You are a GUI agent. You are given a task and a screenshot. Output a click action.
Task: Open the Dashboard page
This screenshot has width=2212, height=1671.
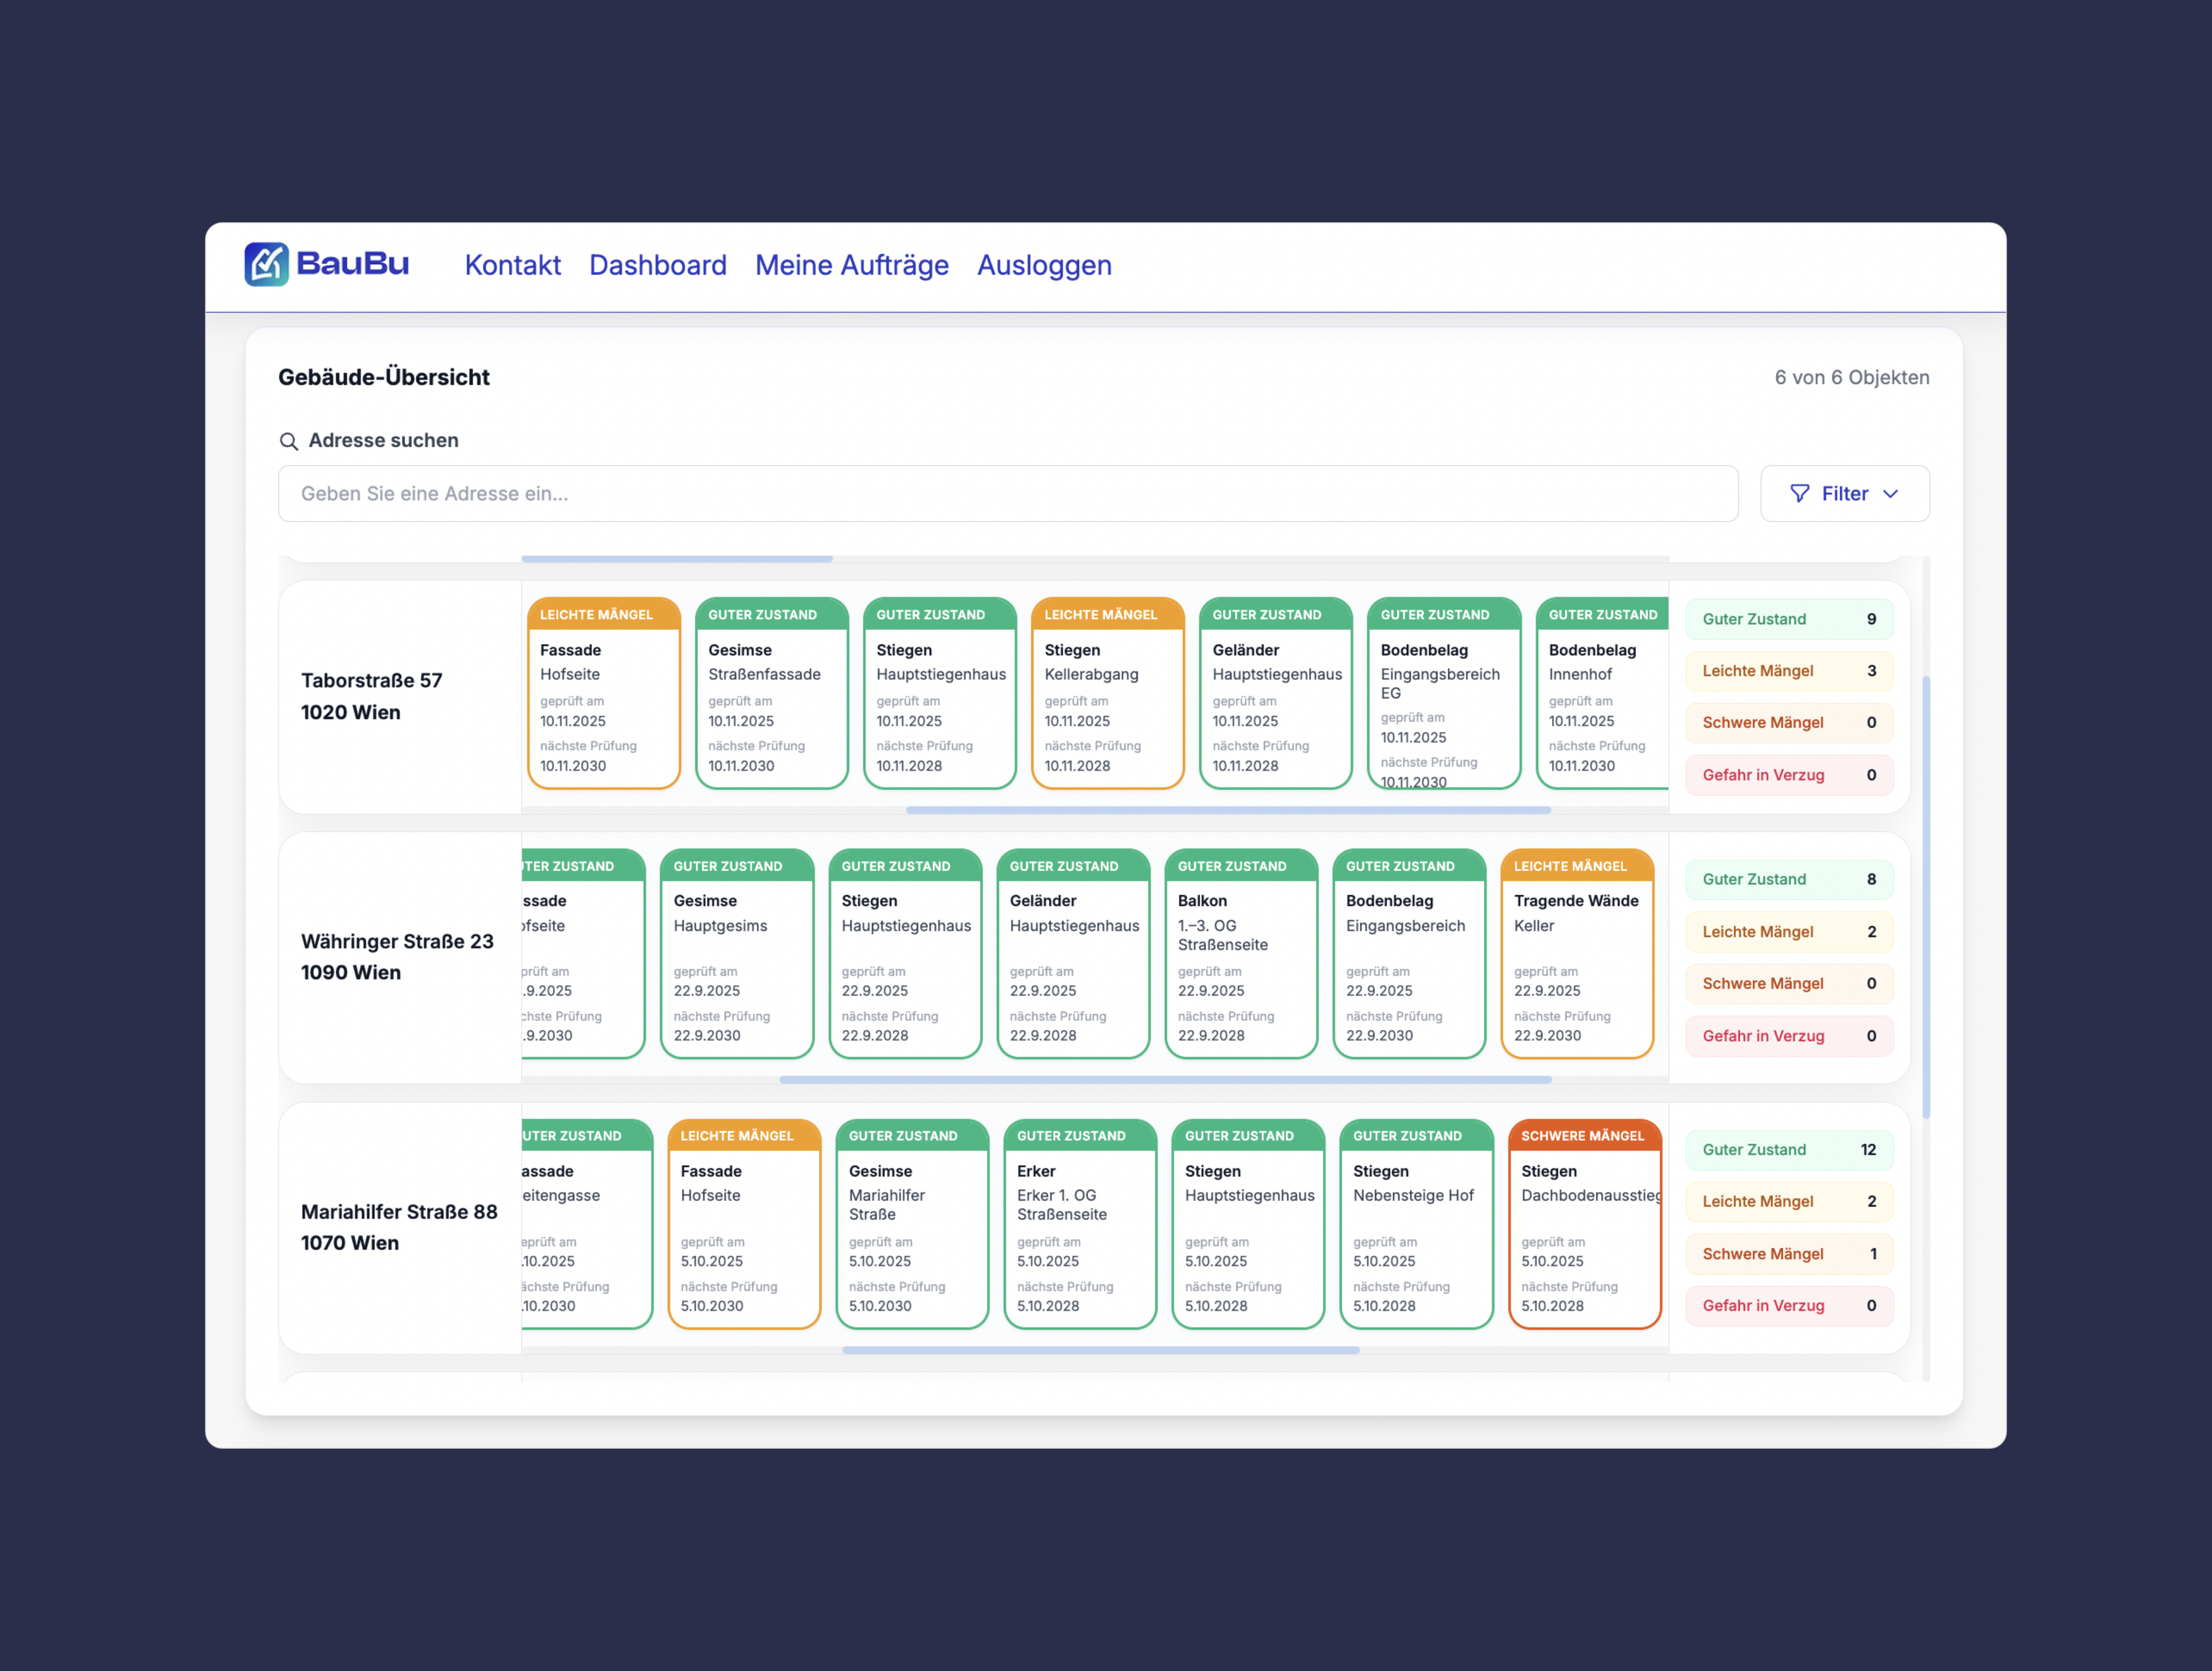tap(657, 265)
